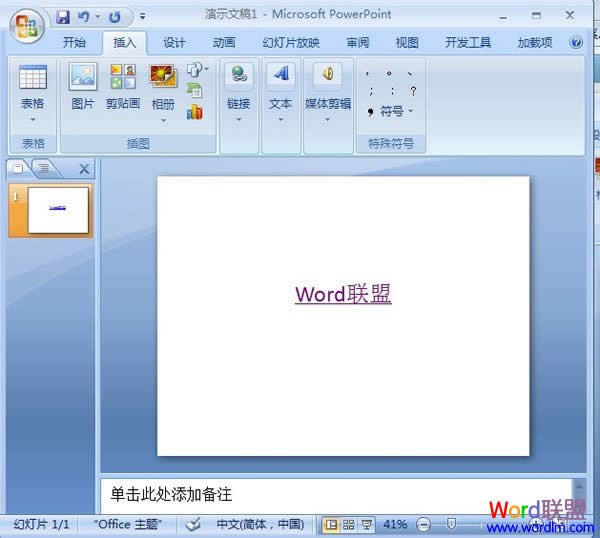Expand the 链接 group dropdown arrow

click(239, 119)
